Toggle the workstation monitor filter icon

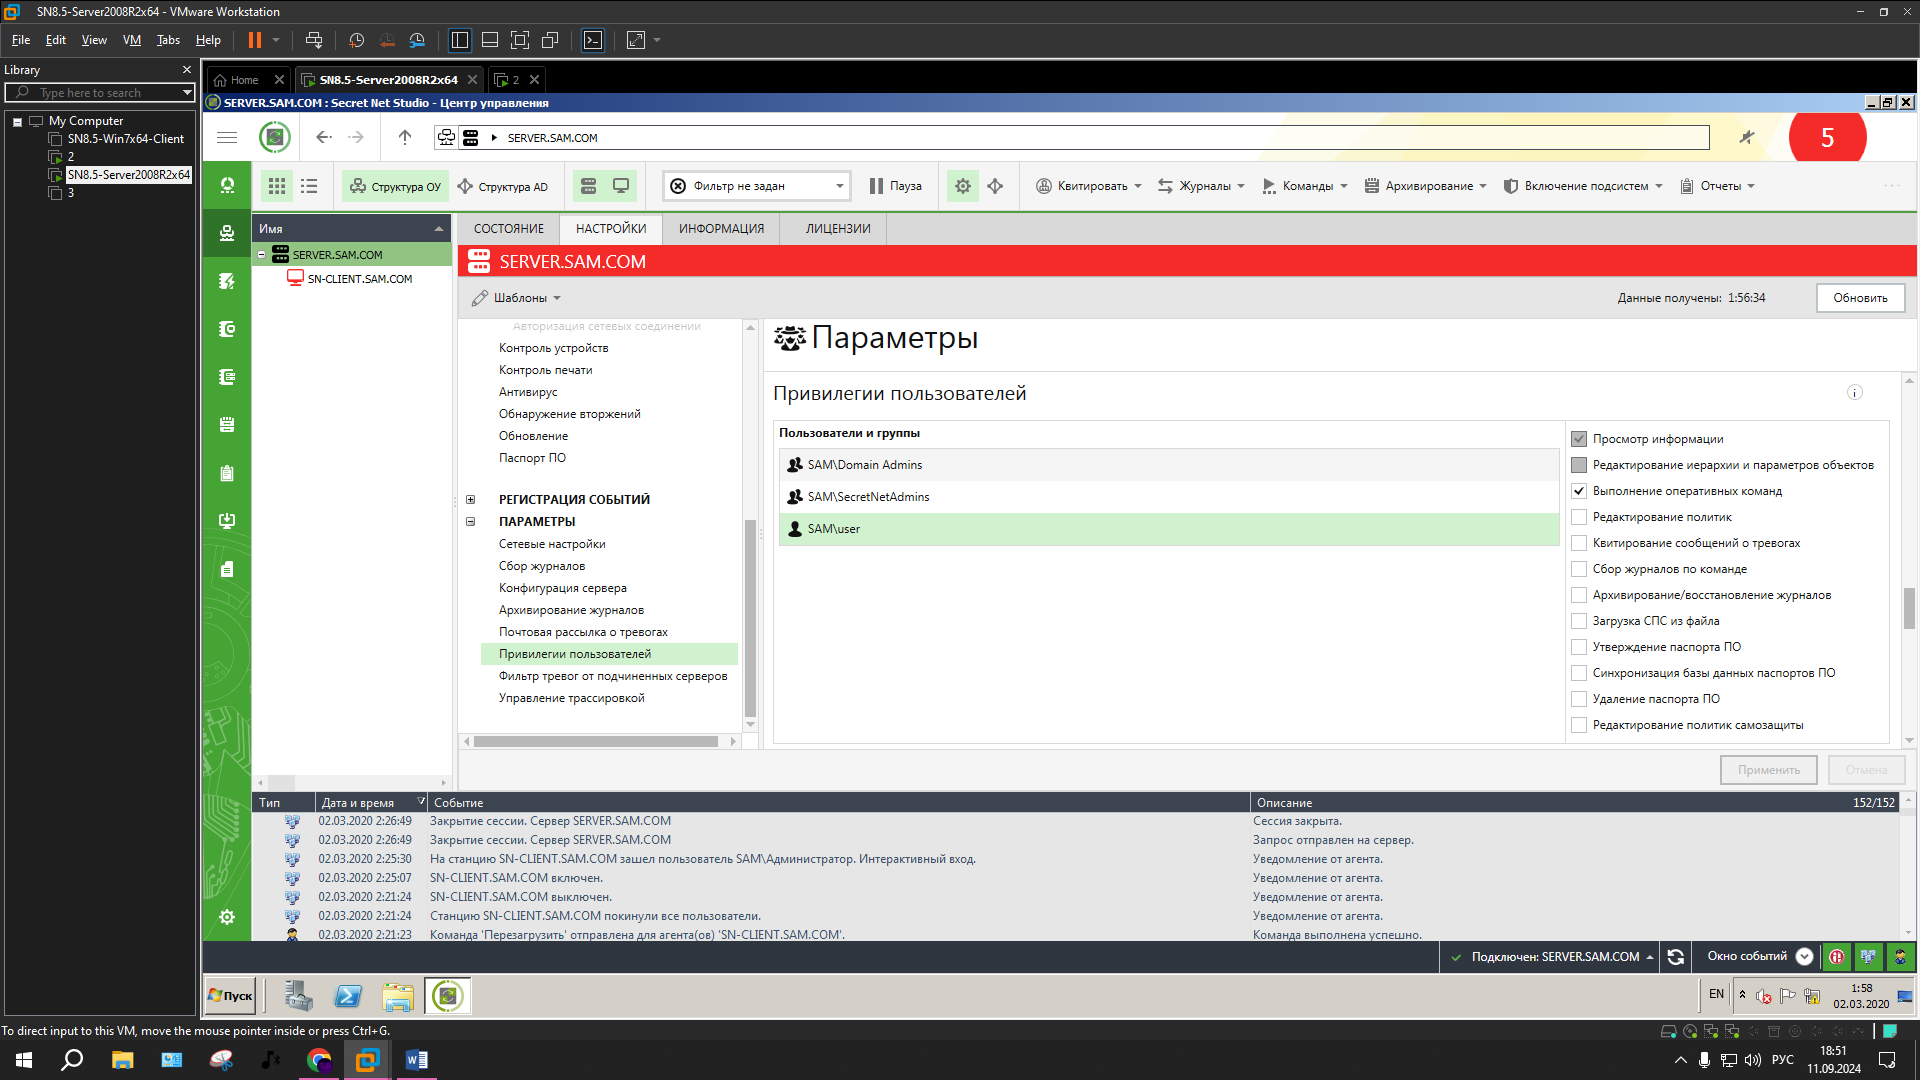[621, 186]
